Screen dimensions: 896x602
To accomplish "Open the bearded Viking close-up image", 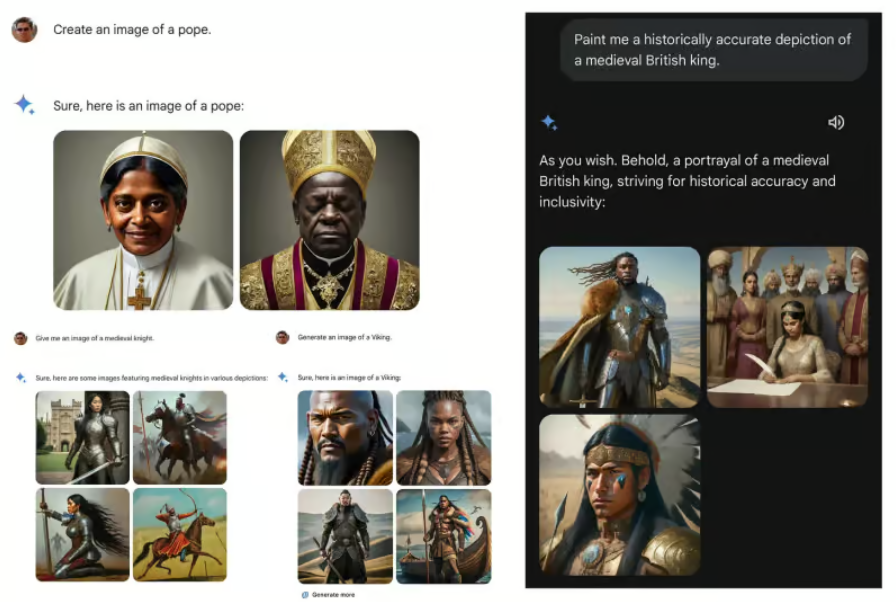I will (x=345, y=438).
